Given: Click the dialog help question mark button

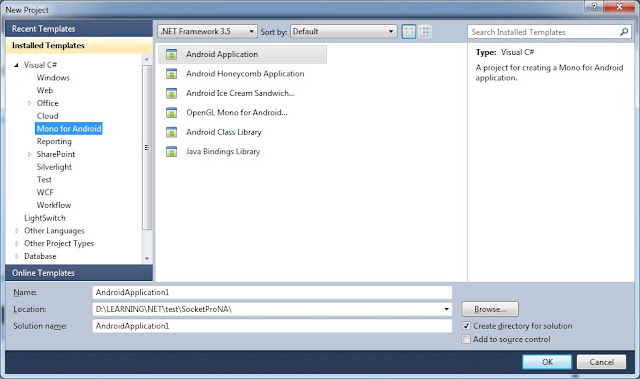Looking at the screenshot, I should pyautogui.click(x=594, y=7).
